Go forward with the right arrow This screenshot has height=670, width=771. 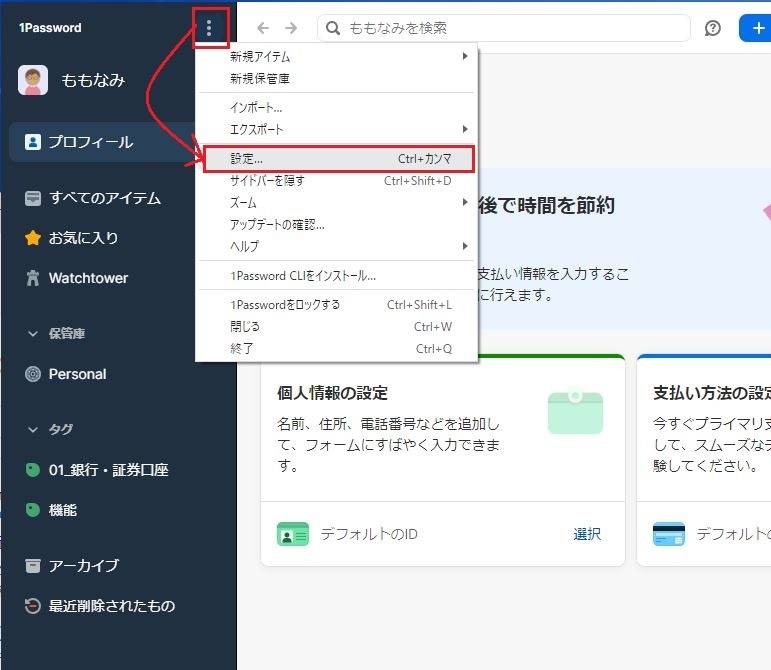tap(291, 28)
